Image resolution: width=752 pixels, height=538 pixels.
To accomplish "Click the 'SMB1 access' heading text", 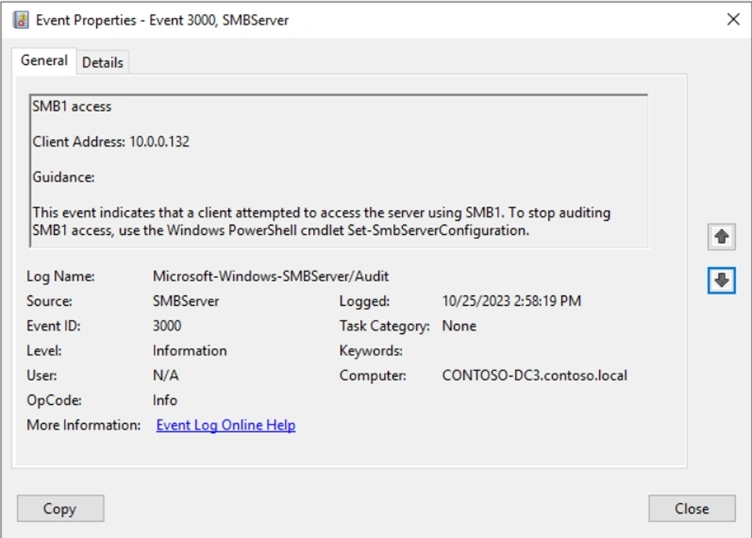I will [72, 106].
